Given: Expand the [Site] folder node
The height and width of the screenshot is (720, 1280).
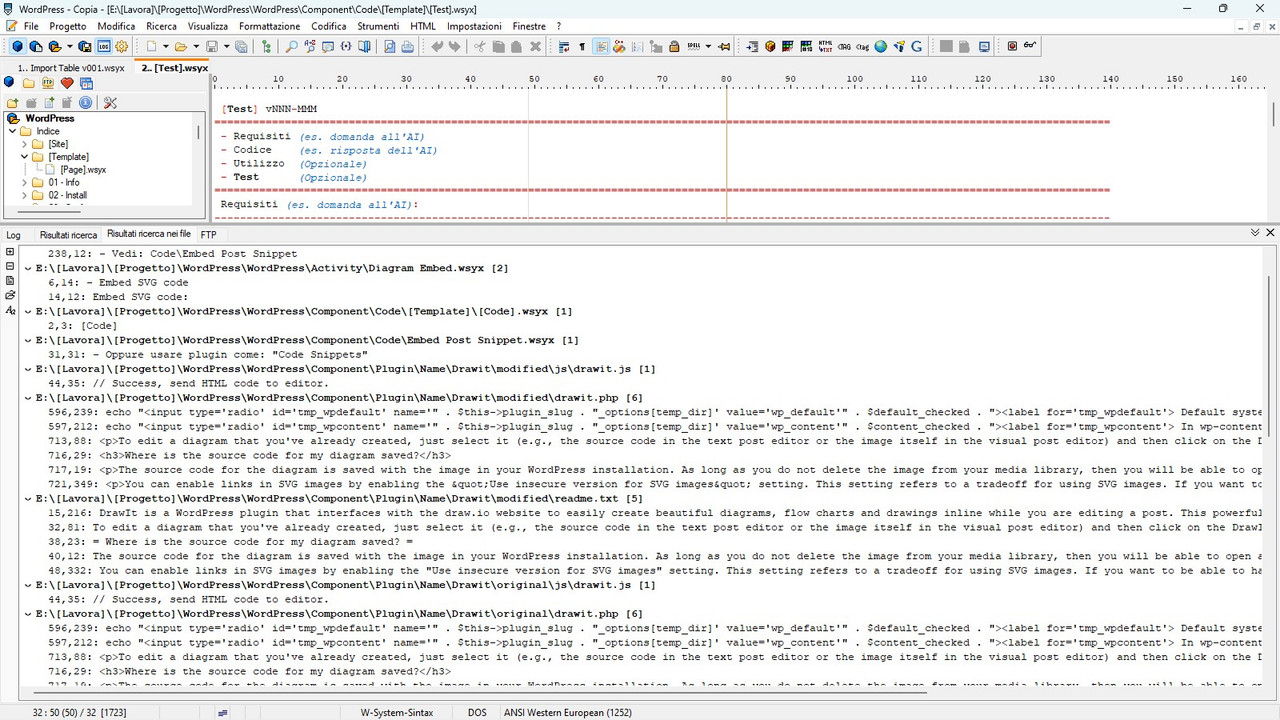Looking at the screenshot, I should coord(25,144).
